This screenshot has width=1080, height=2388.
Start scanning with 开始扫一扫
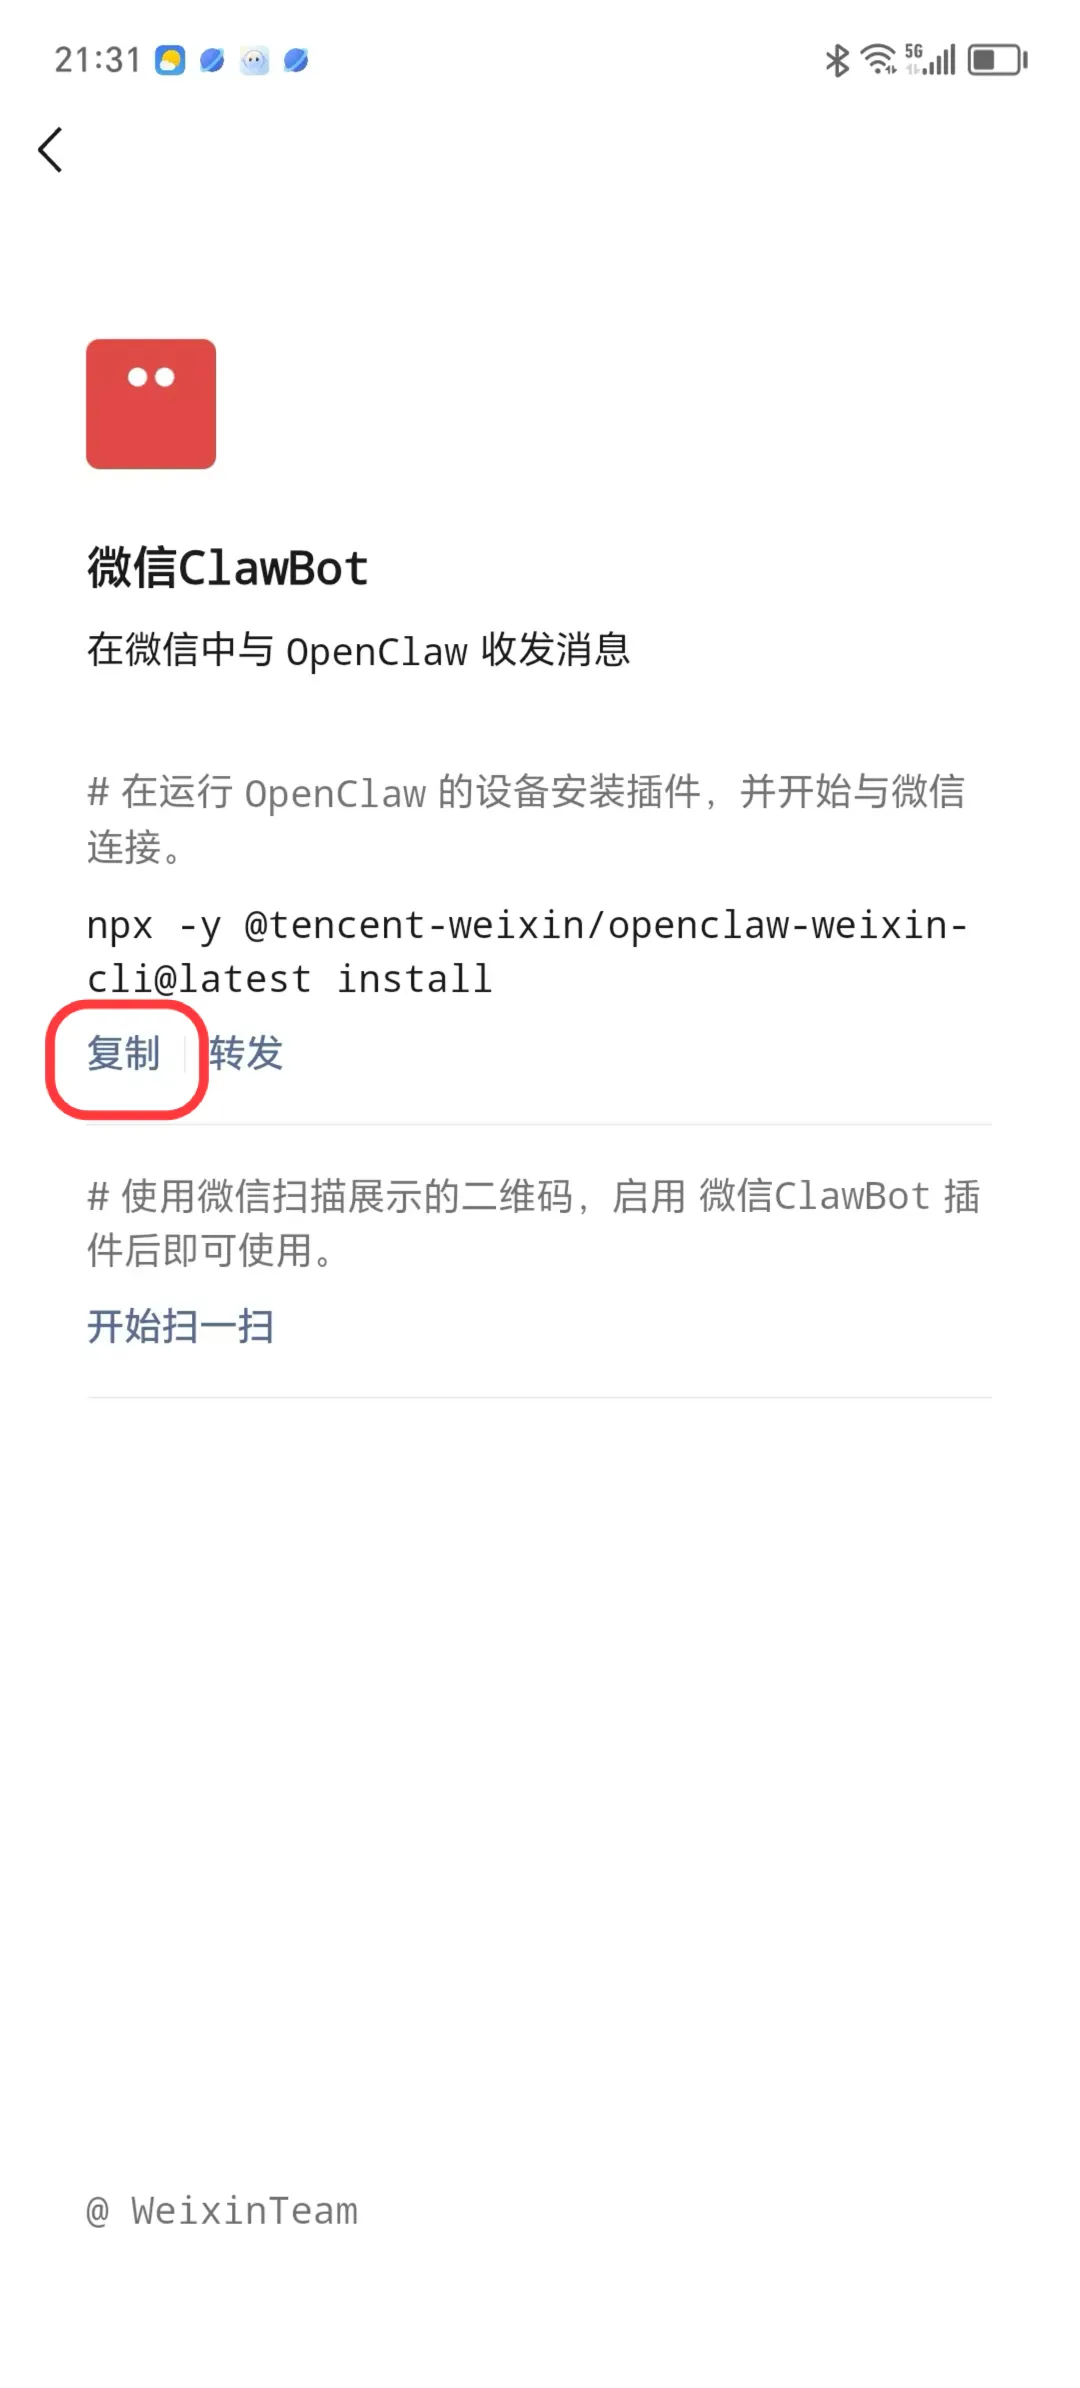(180, 1326)
